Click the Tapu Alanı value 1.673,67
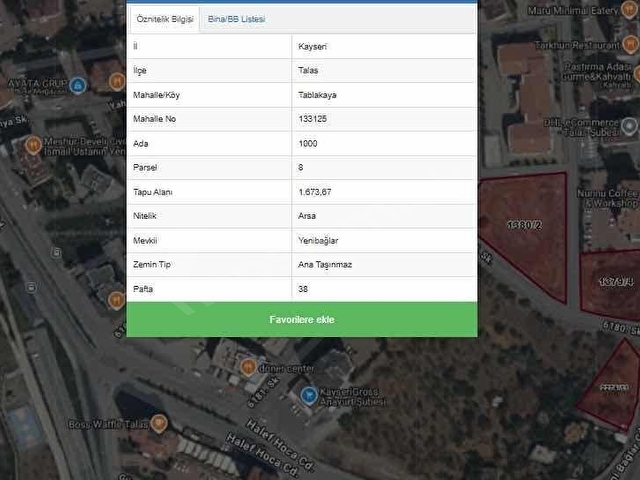Screen dimensions: 640x480 coord(315,192)
